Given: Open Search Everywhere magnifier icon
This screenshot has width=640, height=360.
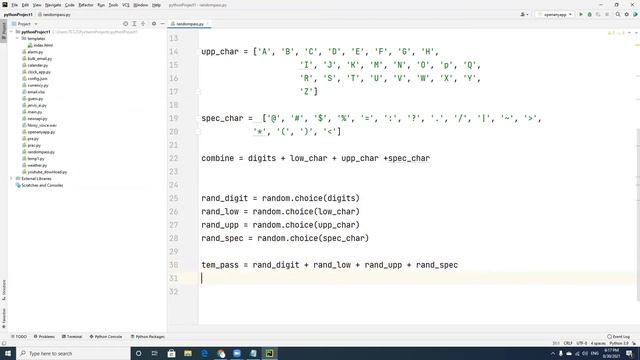Looking at the screenshot, I should pos(618,14).
